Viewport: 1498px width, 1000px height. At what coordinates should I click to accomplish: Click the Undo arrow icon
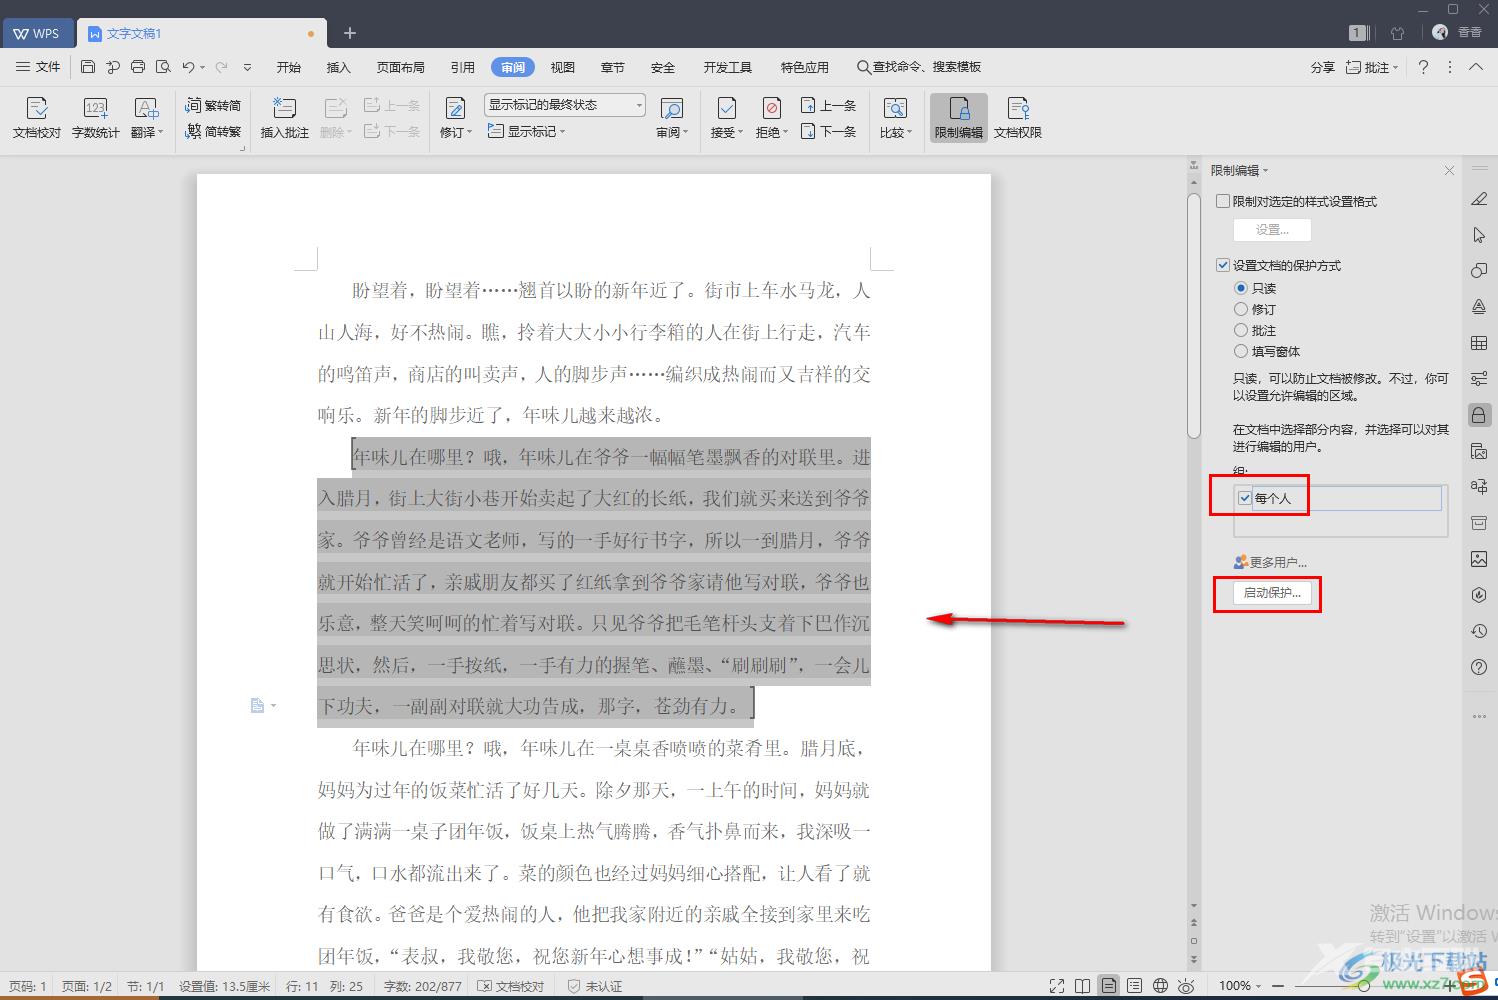[188, 67]
